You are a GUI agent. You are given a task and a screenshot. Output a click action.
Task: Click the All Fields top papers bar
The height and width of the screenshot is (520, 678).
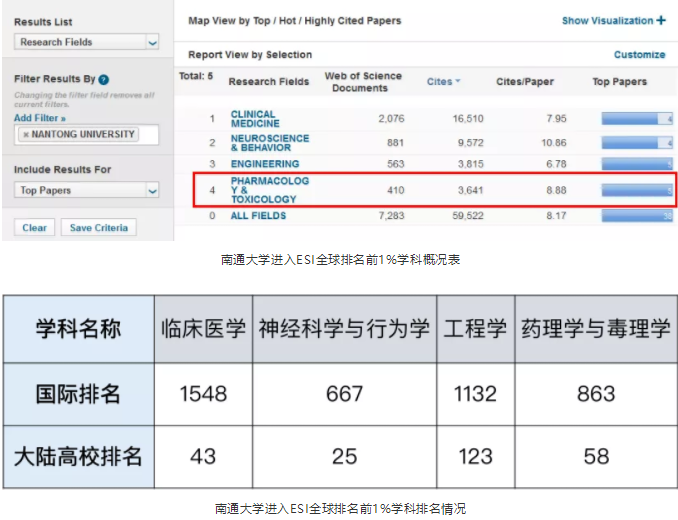[637, 215]
